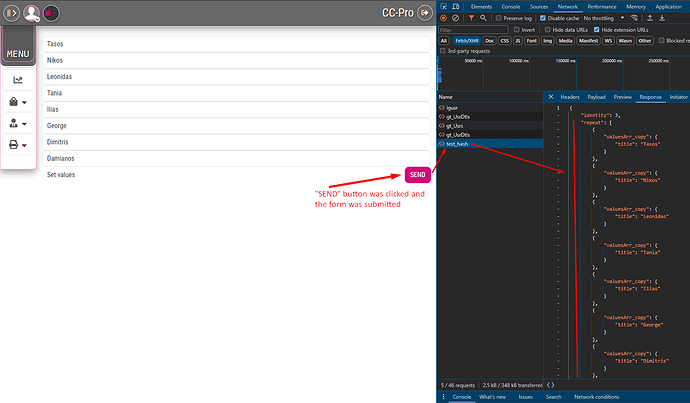Screen dimensions: 690x403
Task: Uncheck Hide extension URLs checkbox
Action: click(596, 29)
